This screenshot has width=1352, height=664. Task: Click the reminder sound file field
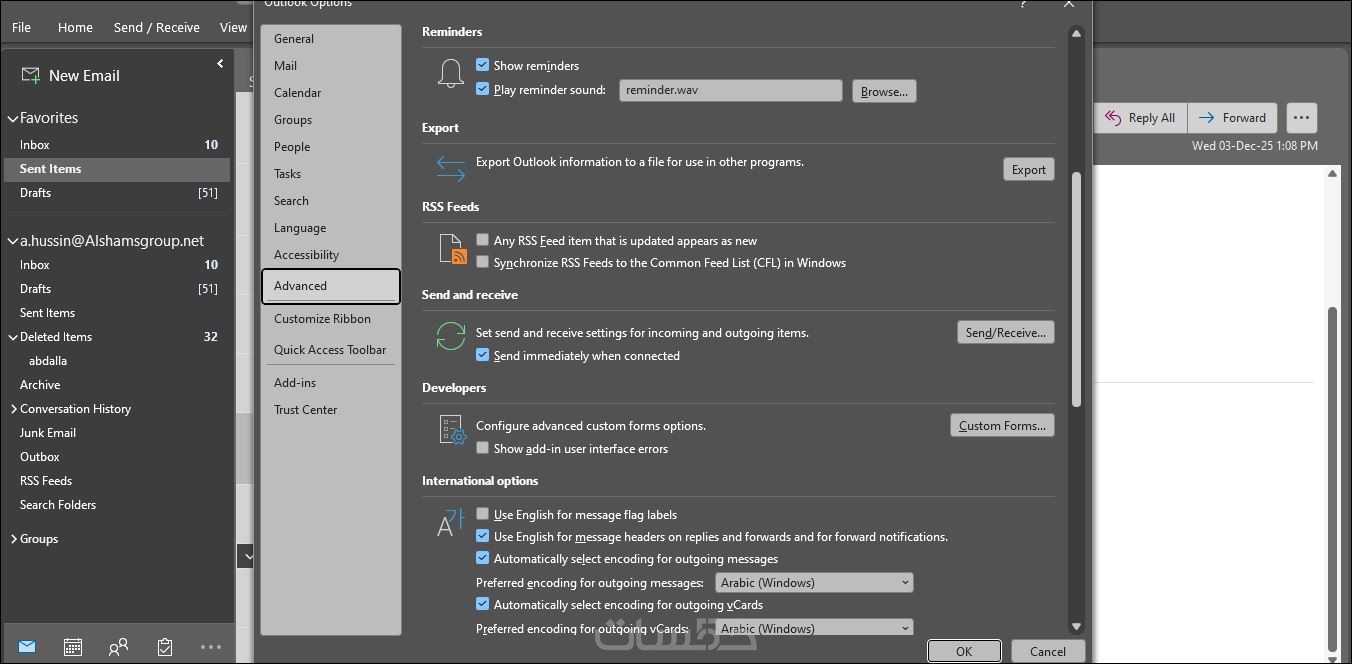[x=731, y=90]
